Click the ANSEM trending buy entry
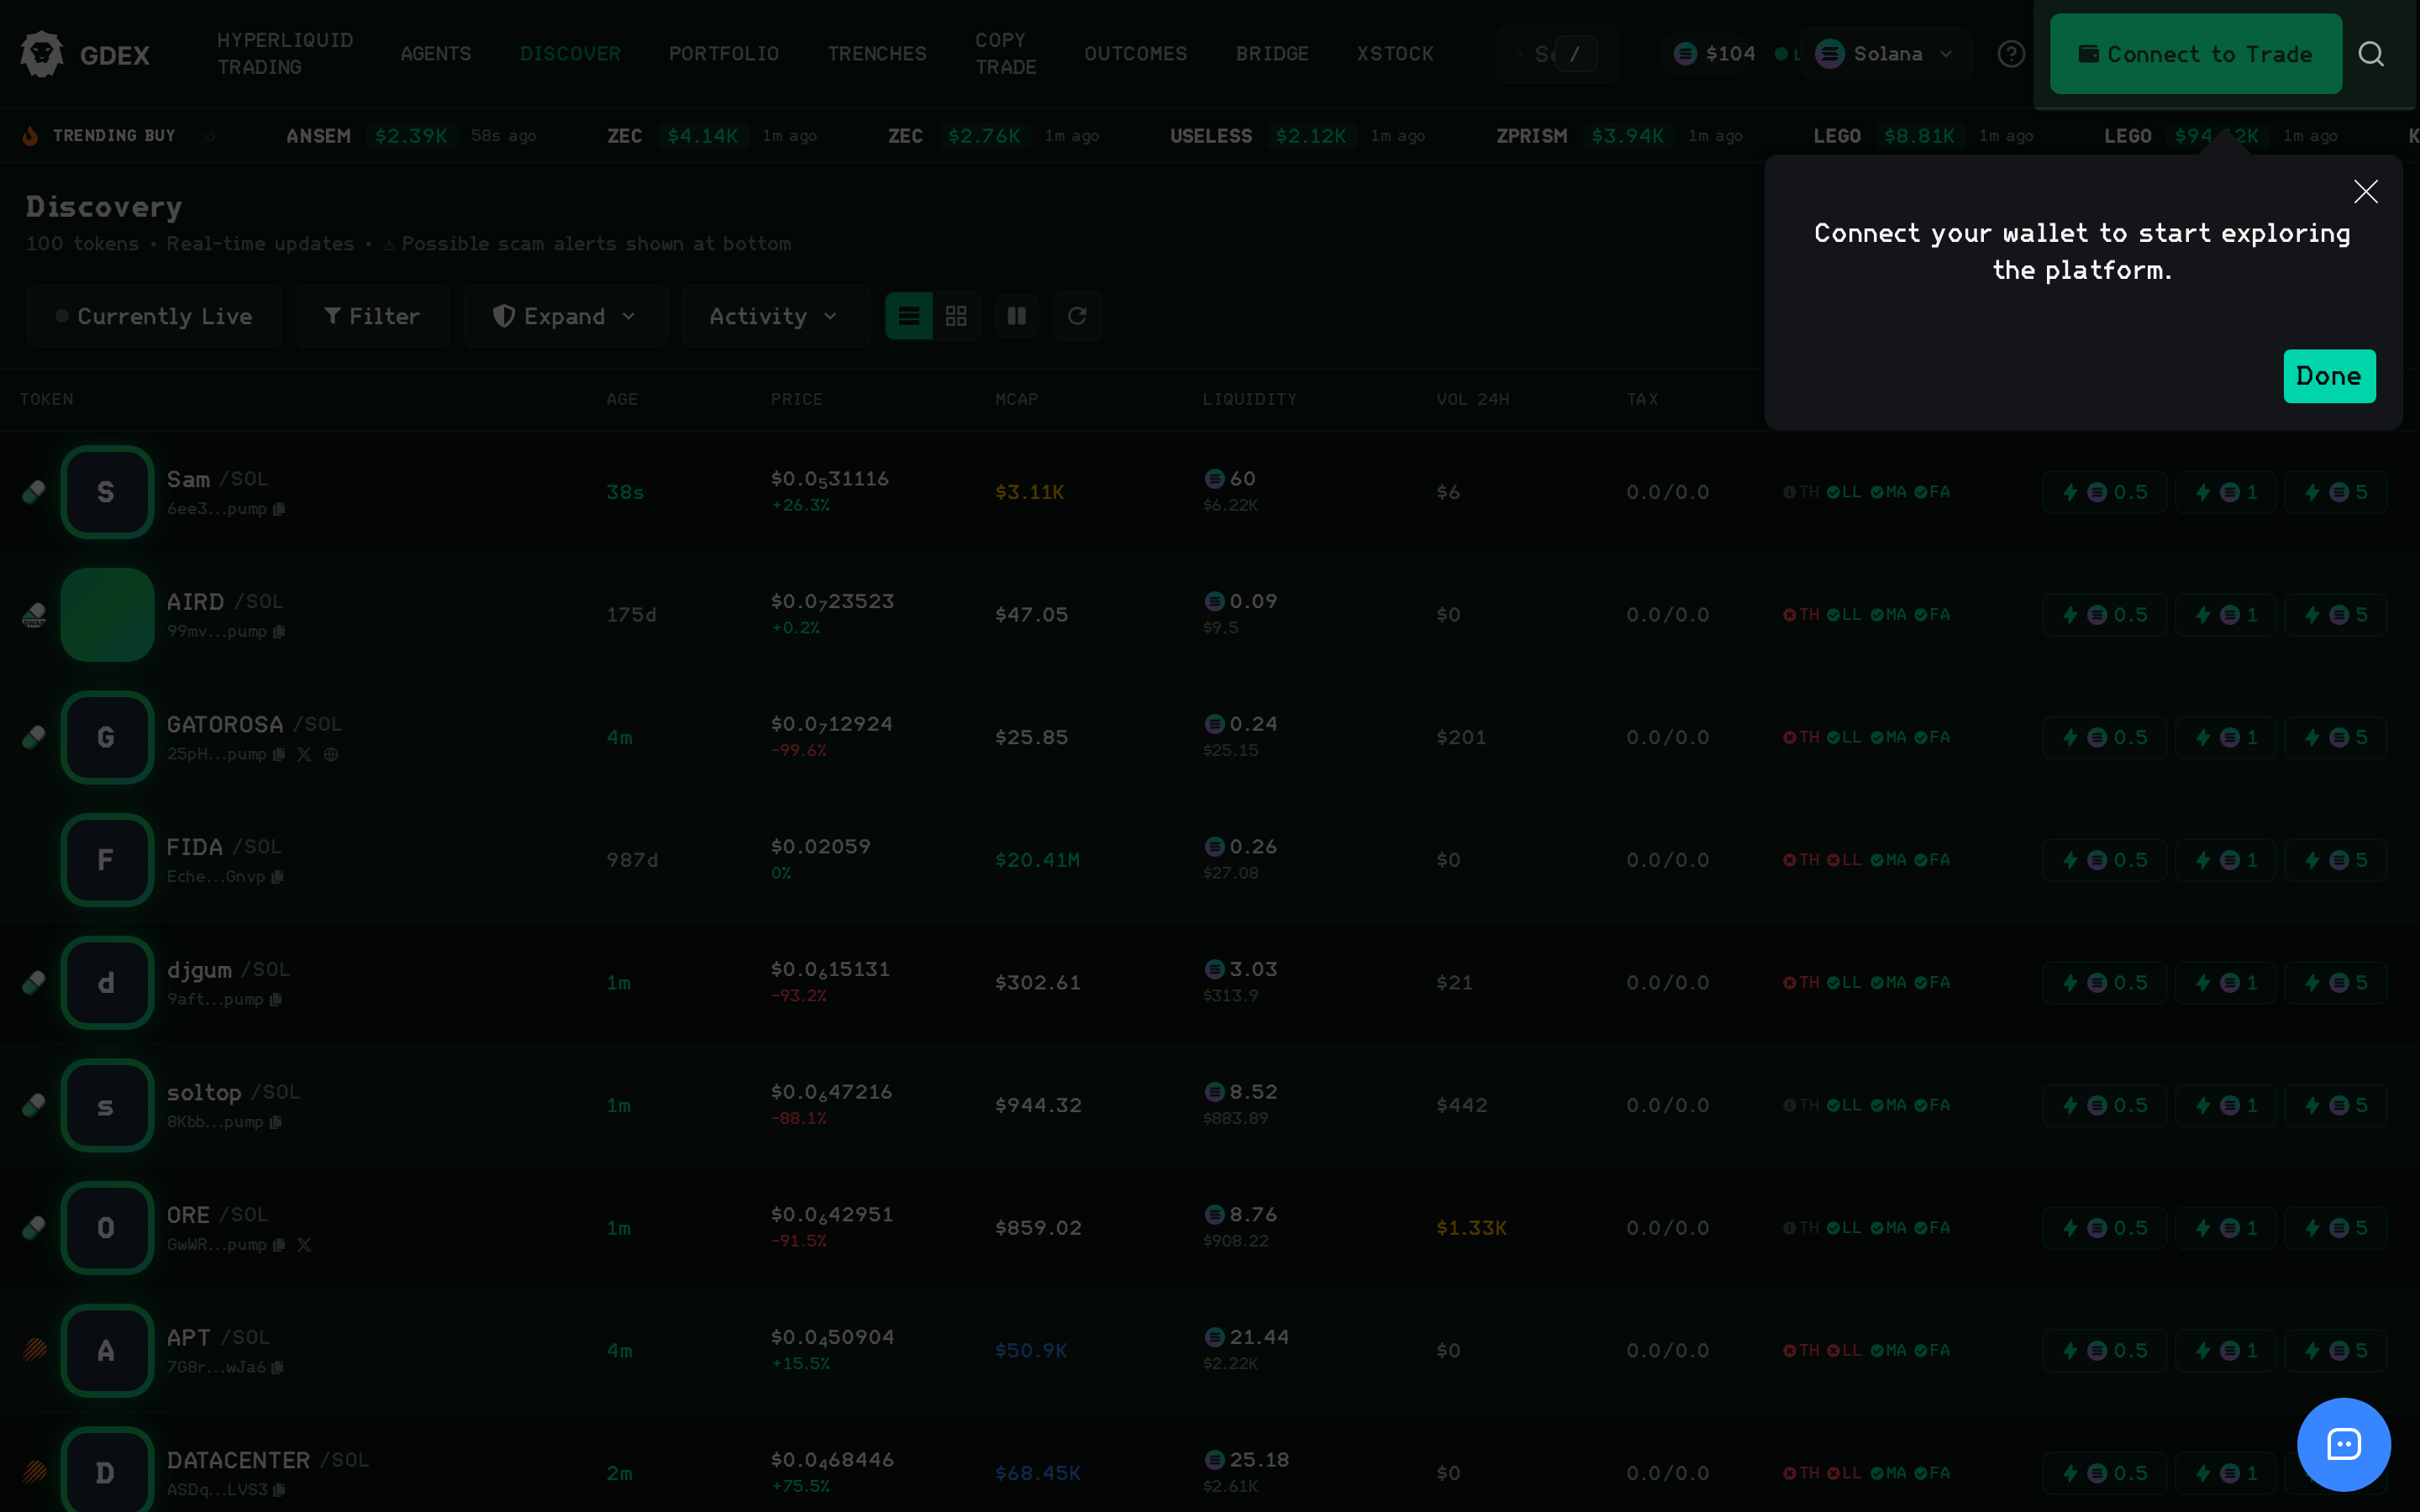This screenshot has width=2420, height=1512. [411, 136]
